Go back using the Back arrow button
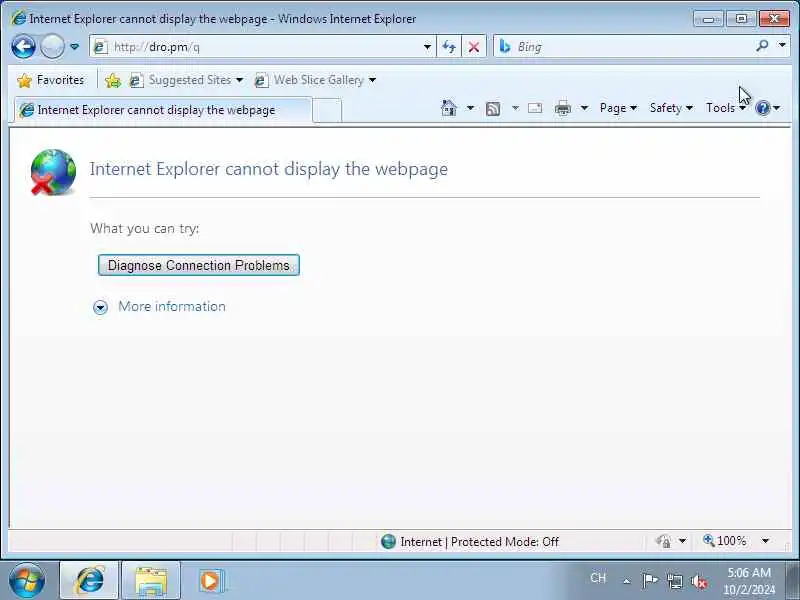Screen dimensions: 800x600 (23, 47)
